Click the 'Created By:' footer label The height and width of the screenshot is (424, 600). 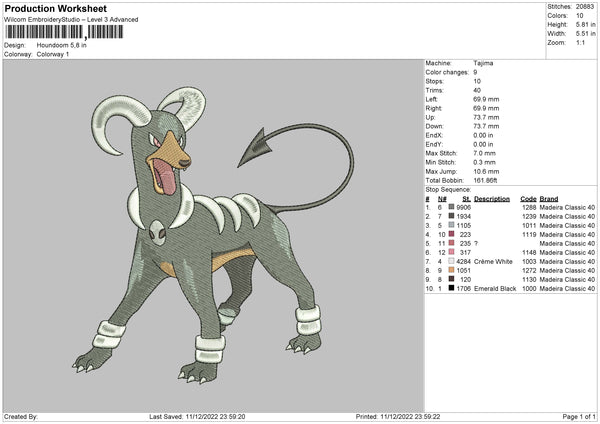(x=21, y=417)
